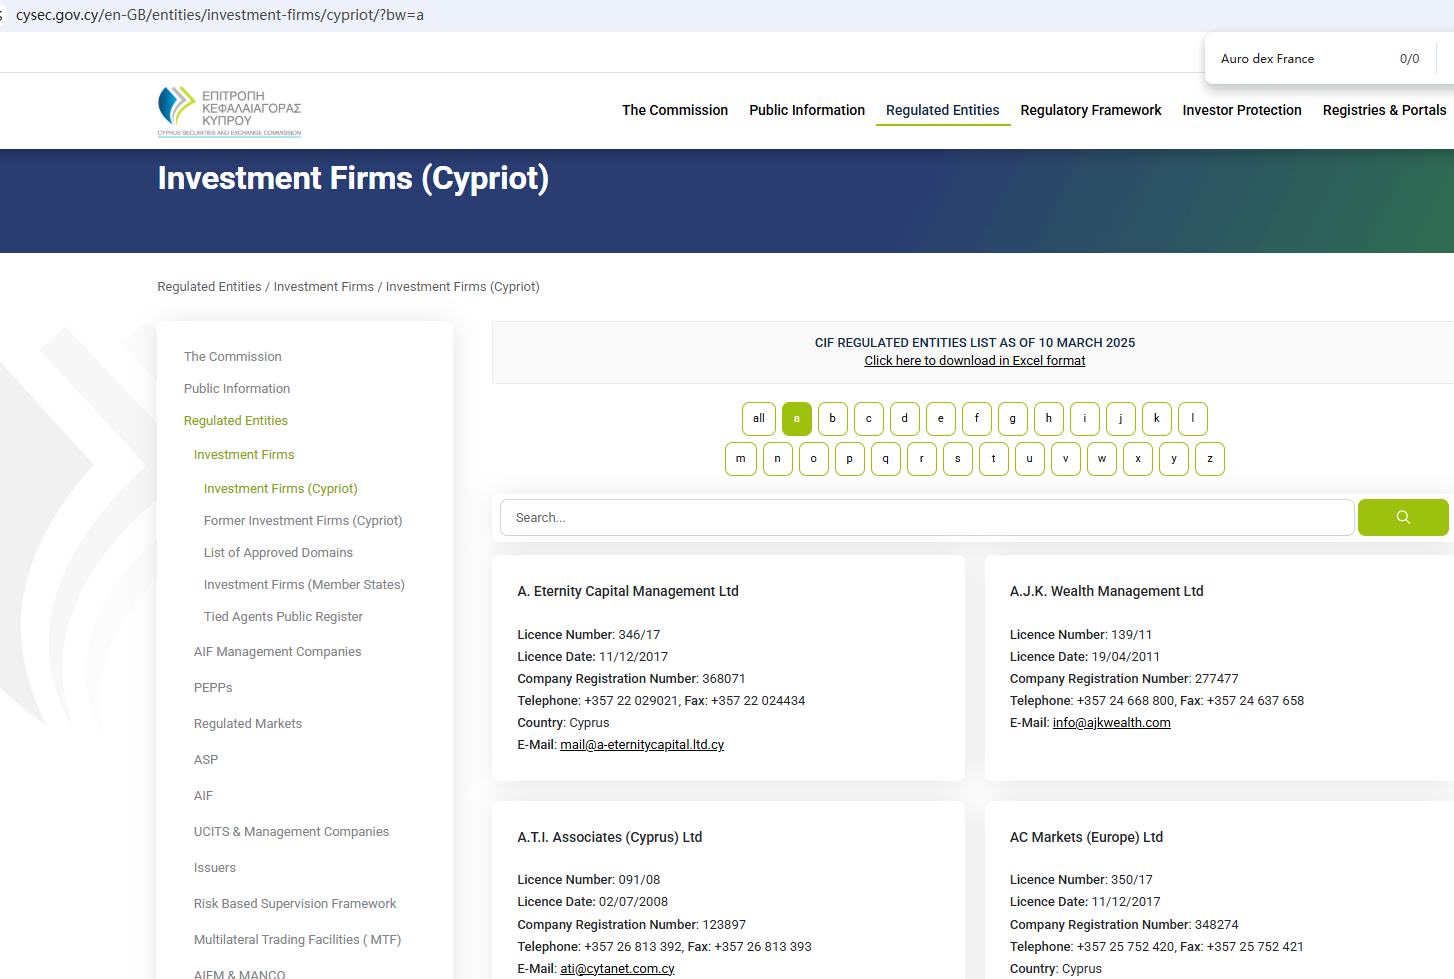Image resolution: width=1454 pixels, height=979 pixels.
Task: Filter firms by letter 'z'
Action: (x=1209, y=459)
